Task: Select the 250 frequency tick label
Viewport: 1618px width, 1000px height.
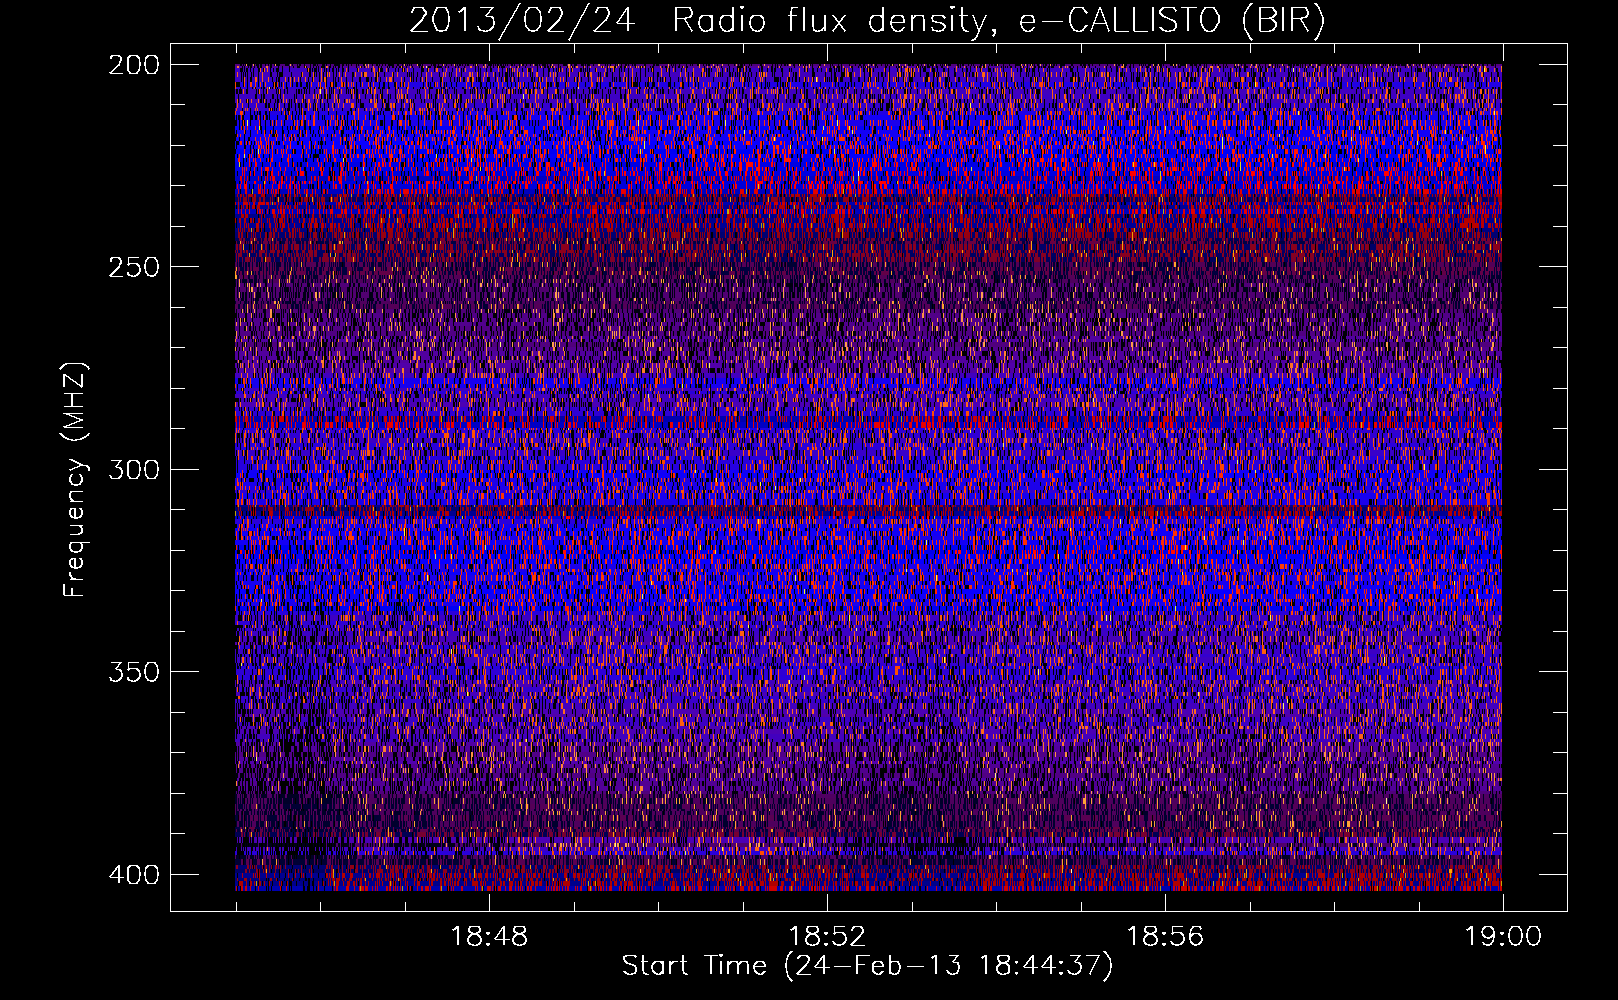Action: coord(133,267)
